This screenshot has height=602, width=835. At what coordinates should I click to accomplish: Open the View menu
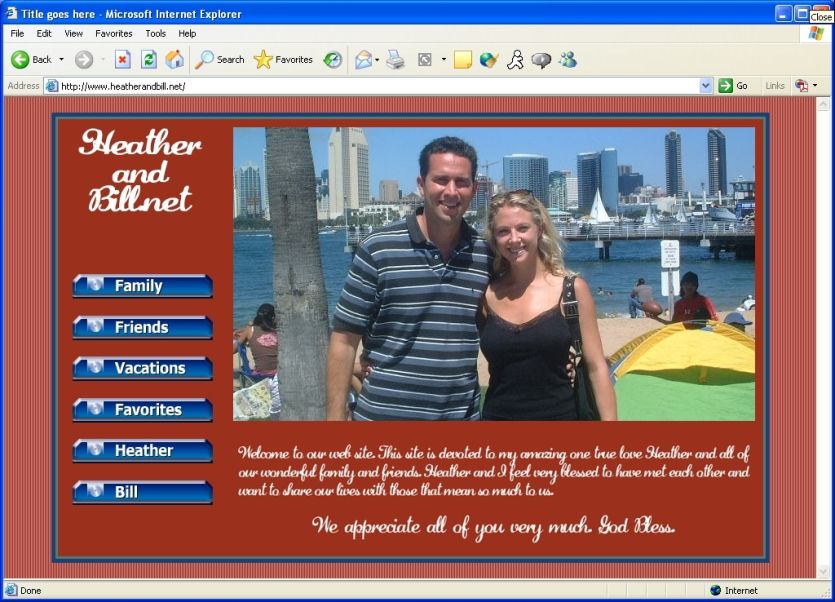coord(74,33)
